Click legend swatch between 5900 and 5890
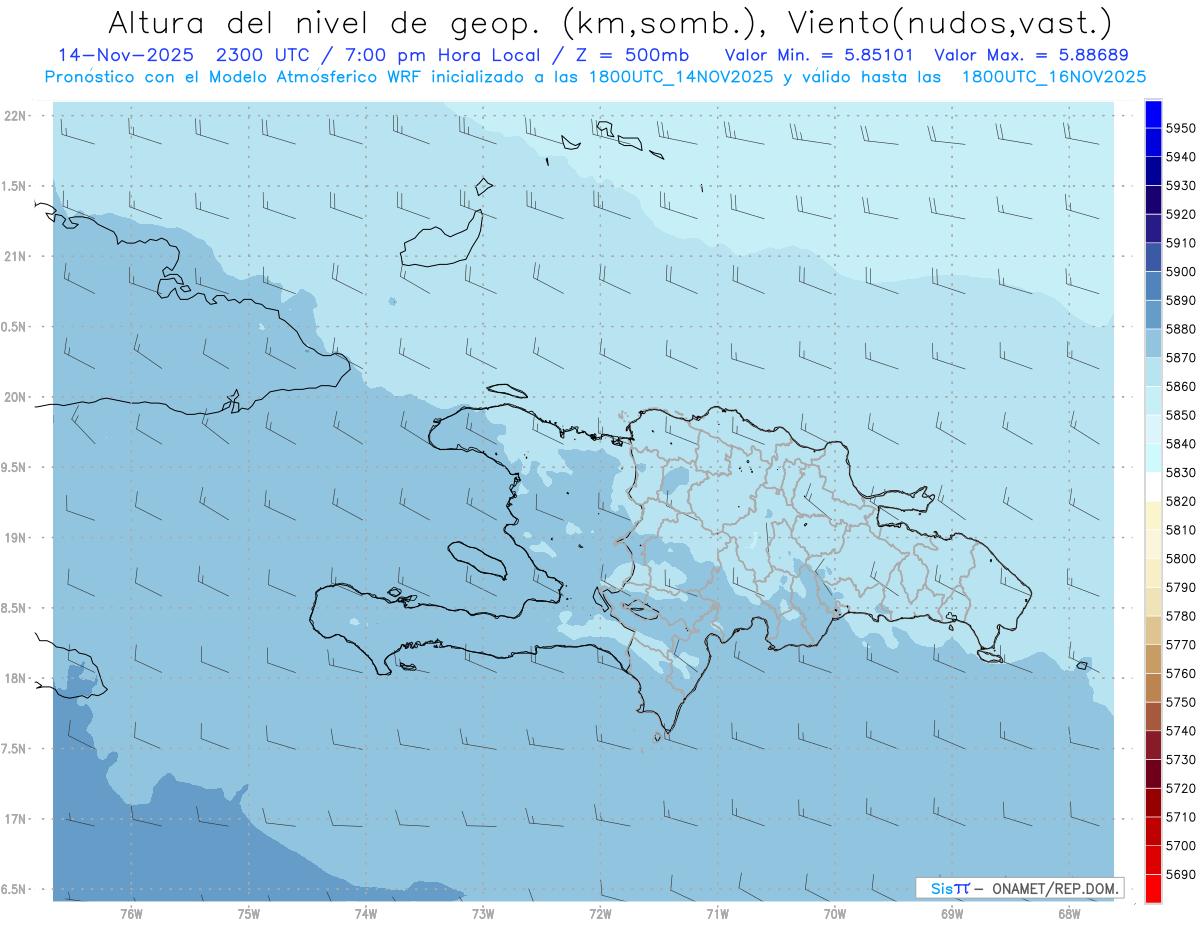This screenshot has width=1200, height=927. click(x=1153, y=286)
